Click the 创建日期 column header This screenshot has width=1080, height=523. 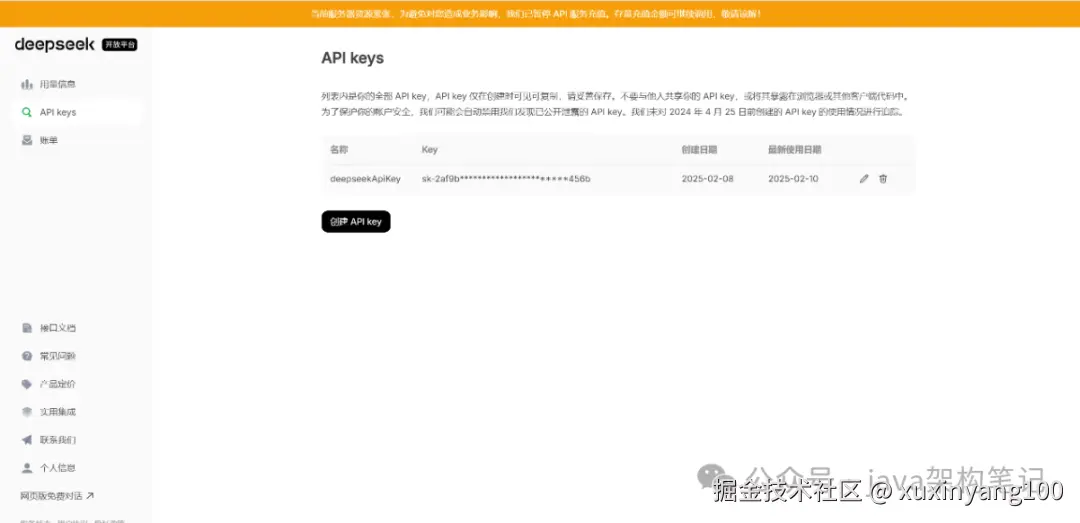(698, 150)
